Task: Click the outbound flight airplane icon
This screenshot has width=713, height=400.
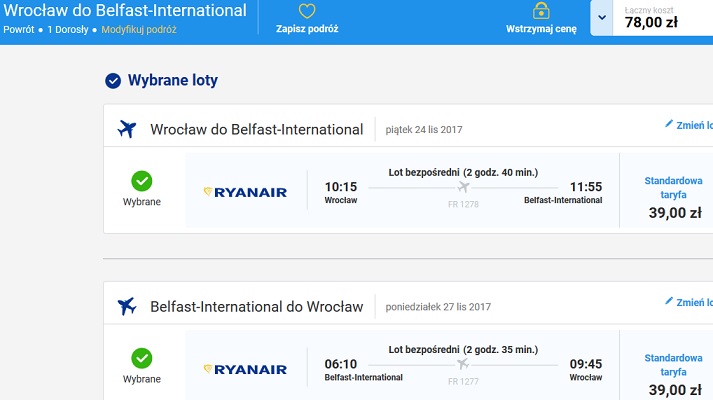Action: pyautogui.click(x=127, y=129)
